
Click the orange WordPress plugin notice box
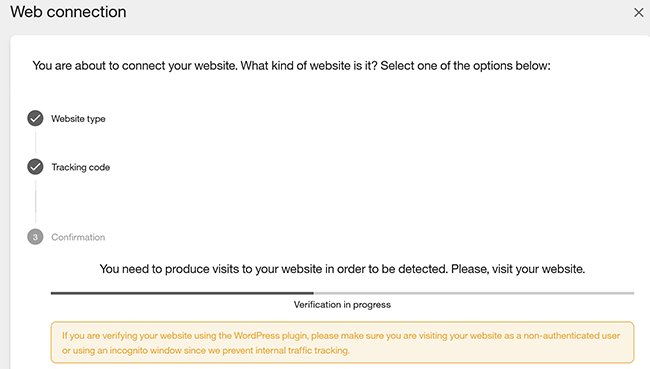(342, 342)
